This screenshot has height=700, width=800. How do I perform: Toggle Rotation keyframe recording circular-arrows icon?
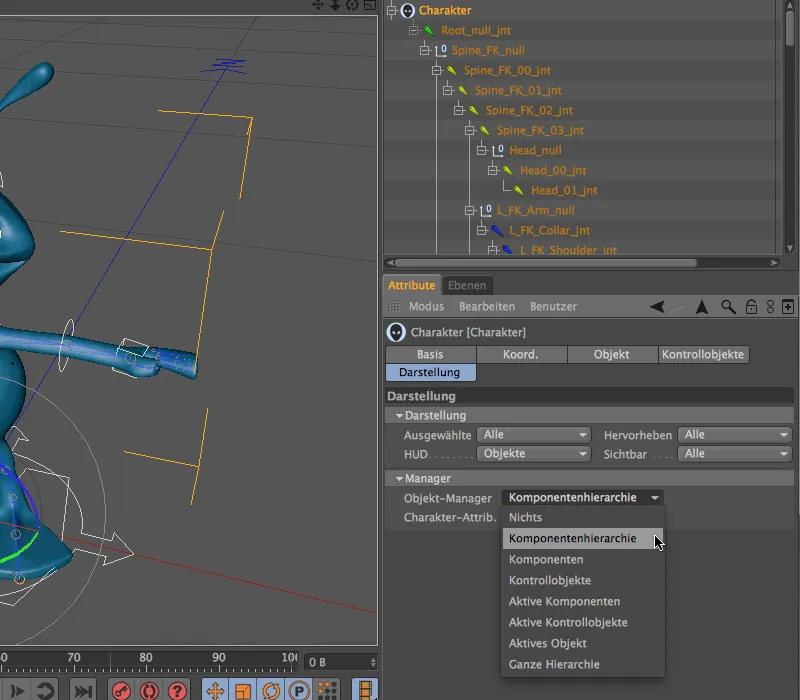271,691
